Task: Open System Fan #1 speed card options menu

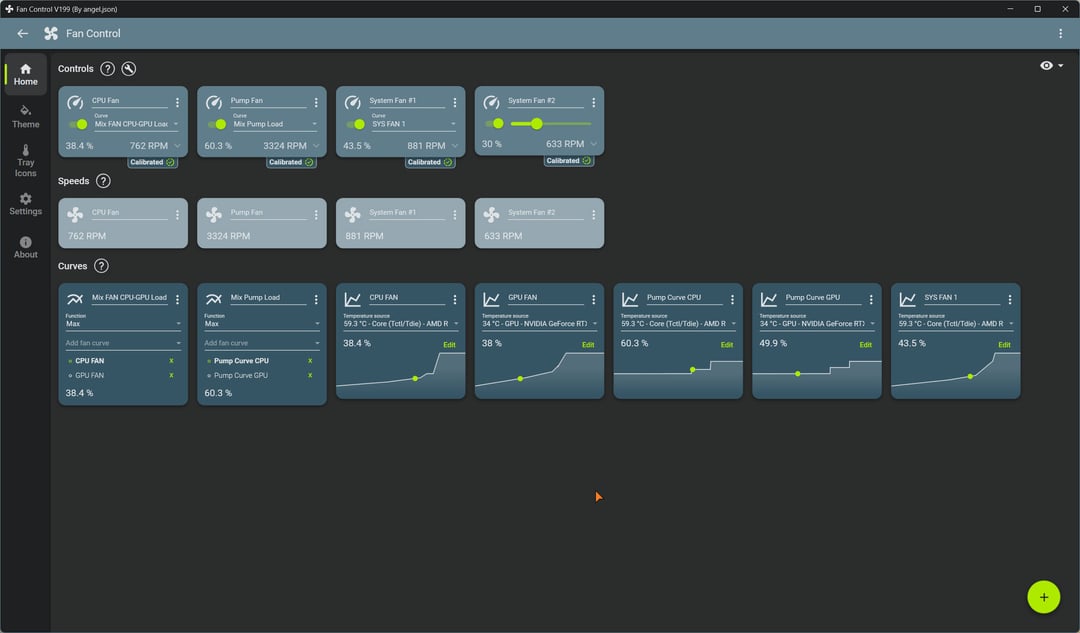Action: click(x=455, y=215)
